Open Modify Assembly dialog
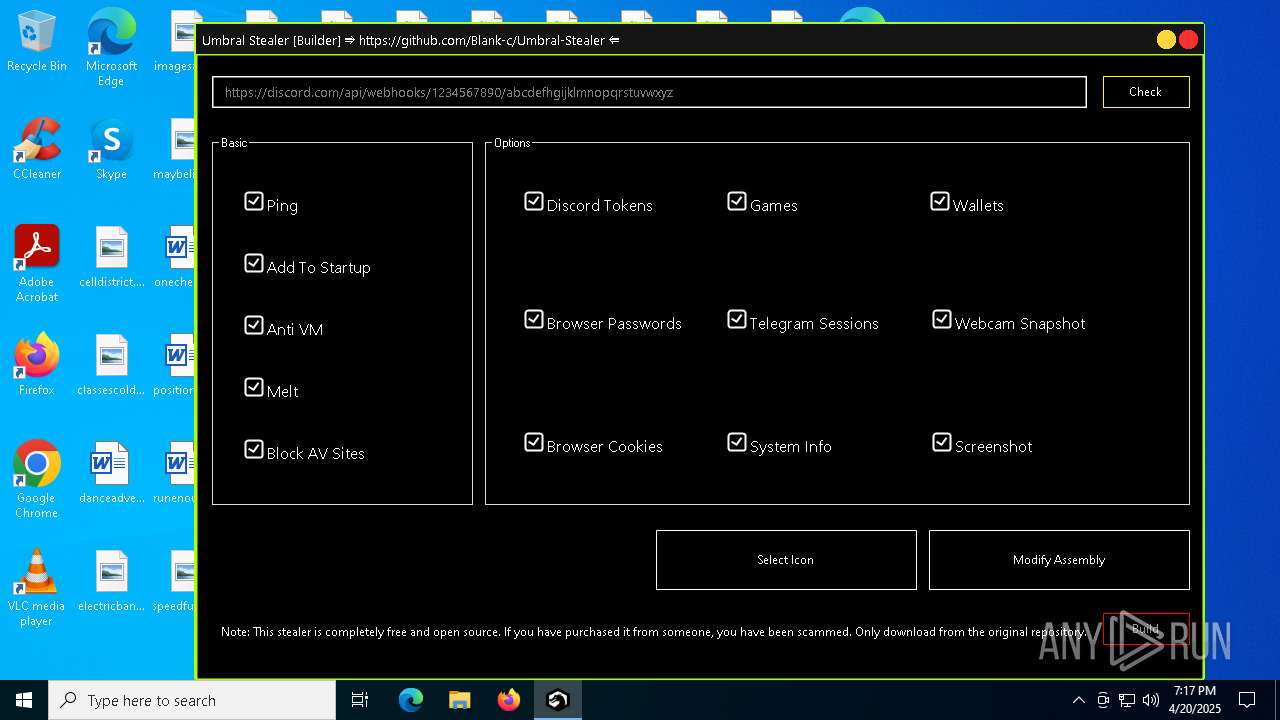This screenshot has width=1280, height=720. tap(1059, 560)
